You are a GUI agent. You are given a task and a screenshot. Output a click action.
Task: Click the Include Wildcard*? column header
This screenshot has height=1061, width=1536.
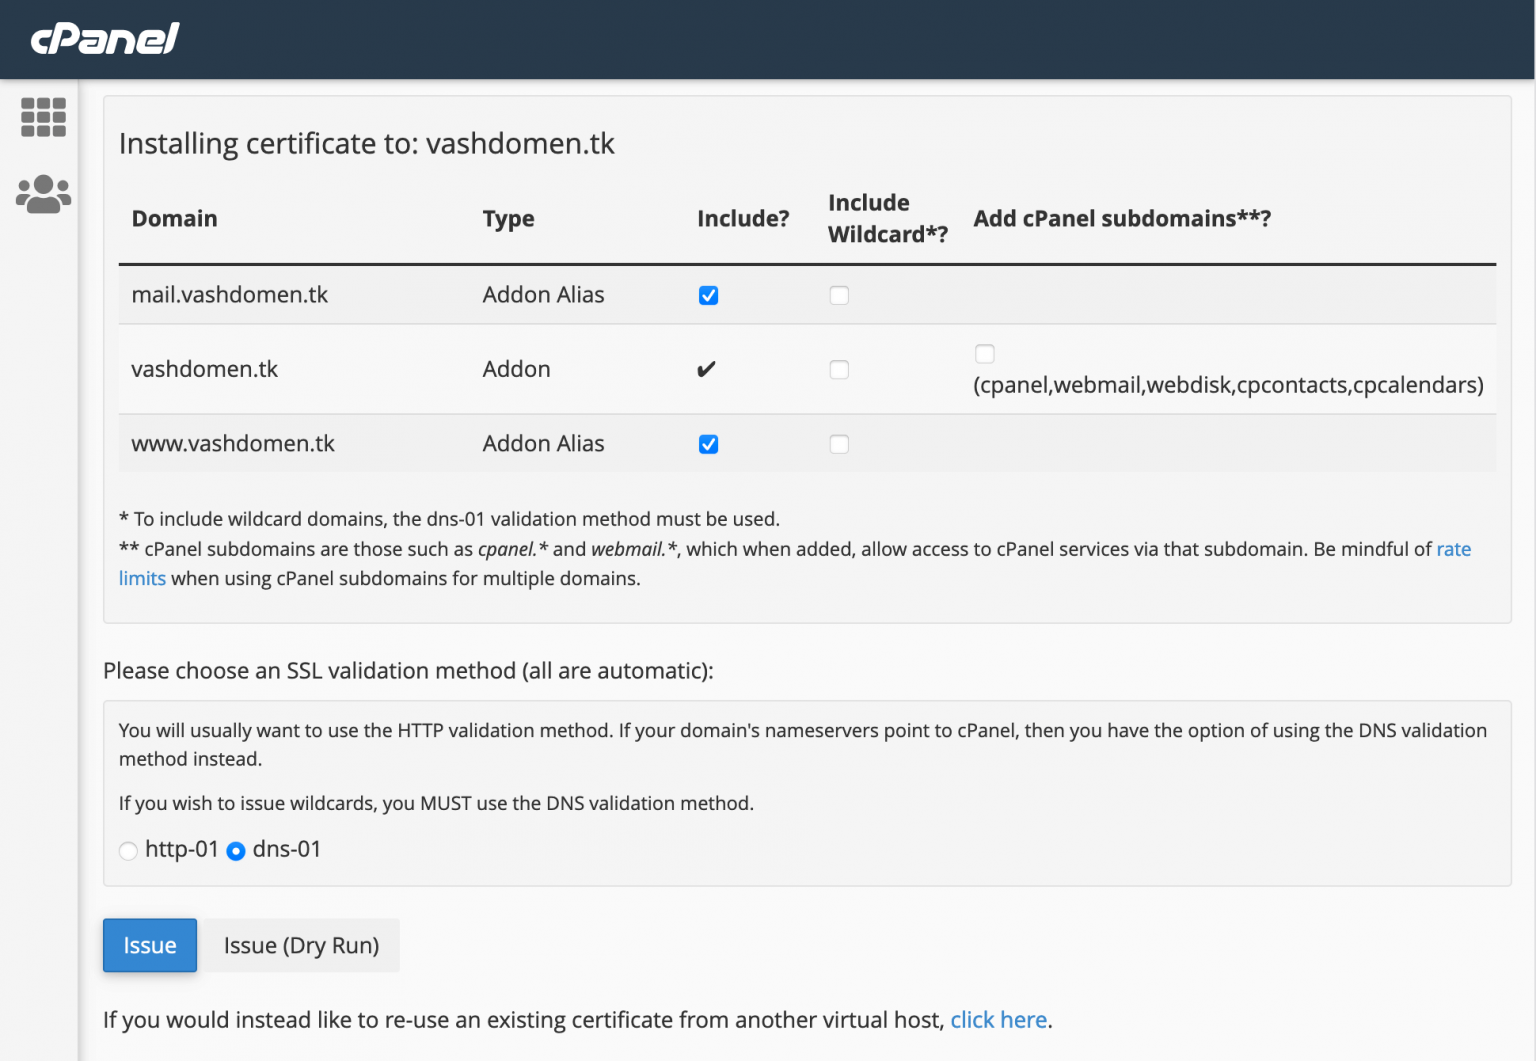coord(888,218)
